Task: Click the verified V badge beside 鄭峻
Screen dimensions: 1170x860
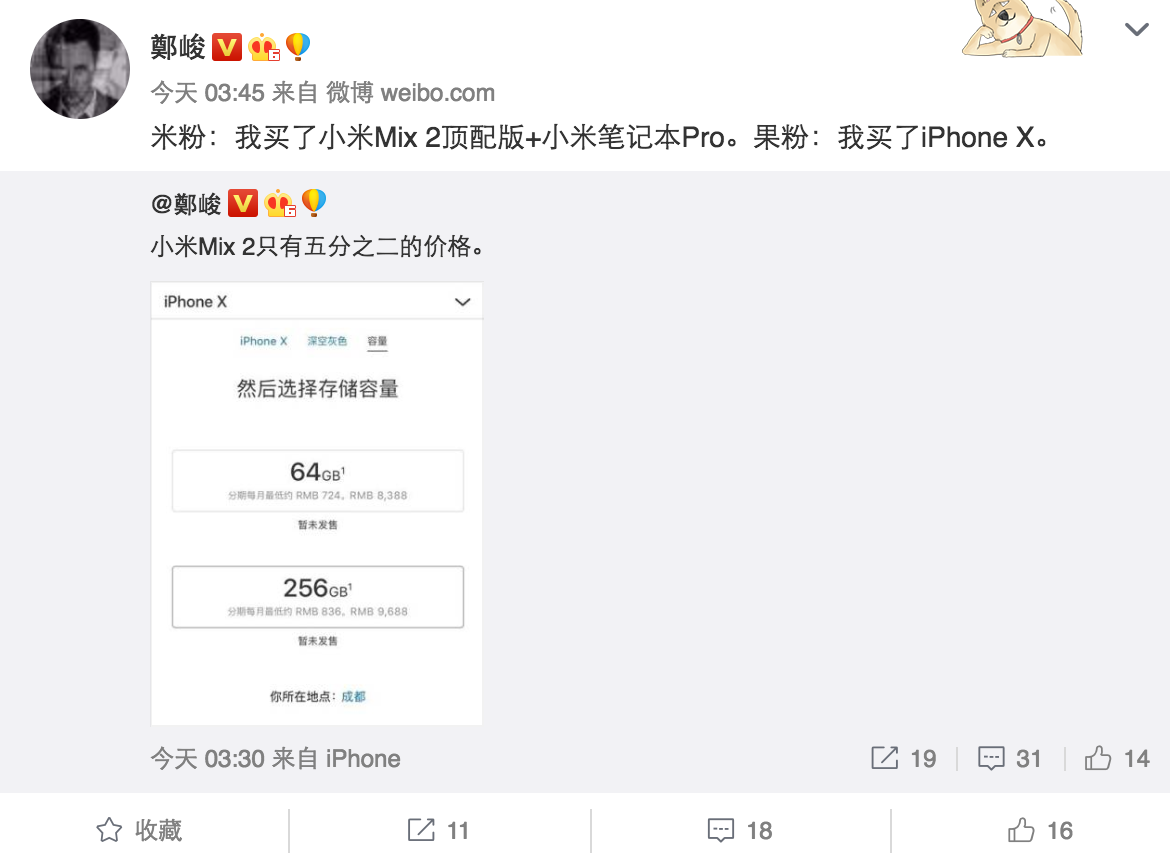Action: [227, 47]
